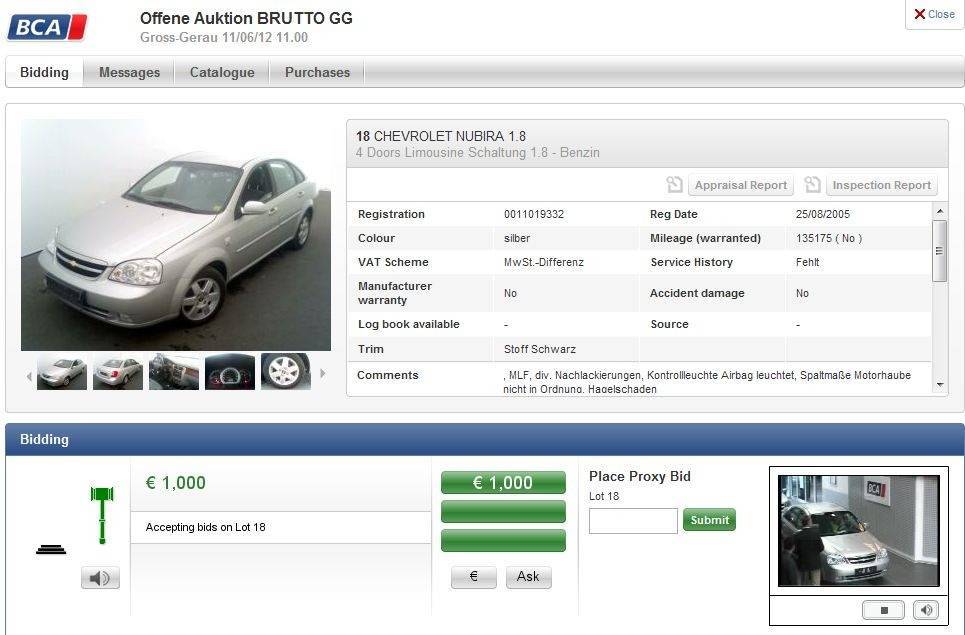Click the third green bid button
This screenshot has width=965, height=635.
point(503,540)
